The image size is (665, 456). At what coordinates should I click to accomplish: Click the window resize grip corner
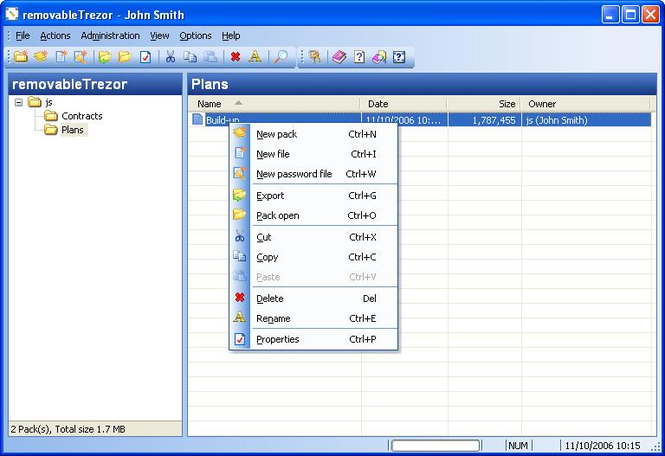point(656,447)
